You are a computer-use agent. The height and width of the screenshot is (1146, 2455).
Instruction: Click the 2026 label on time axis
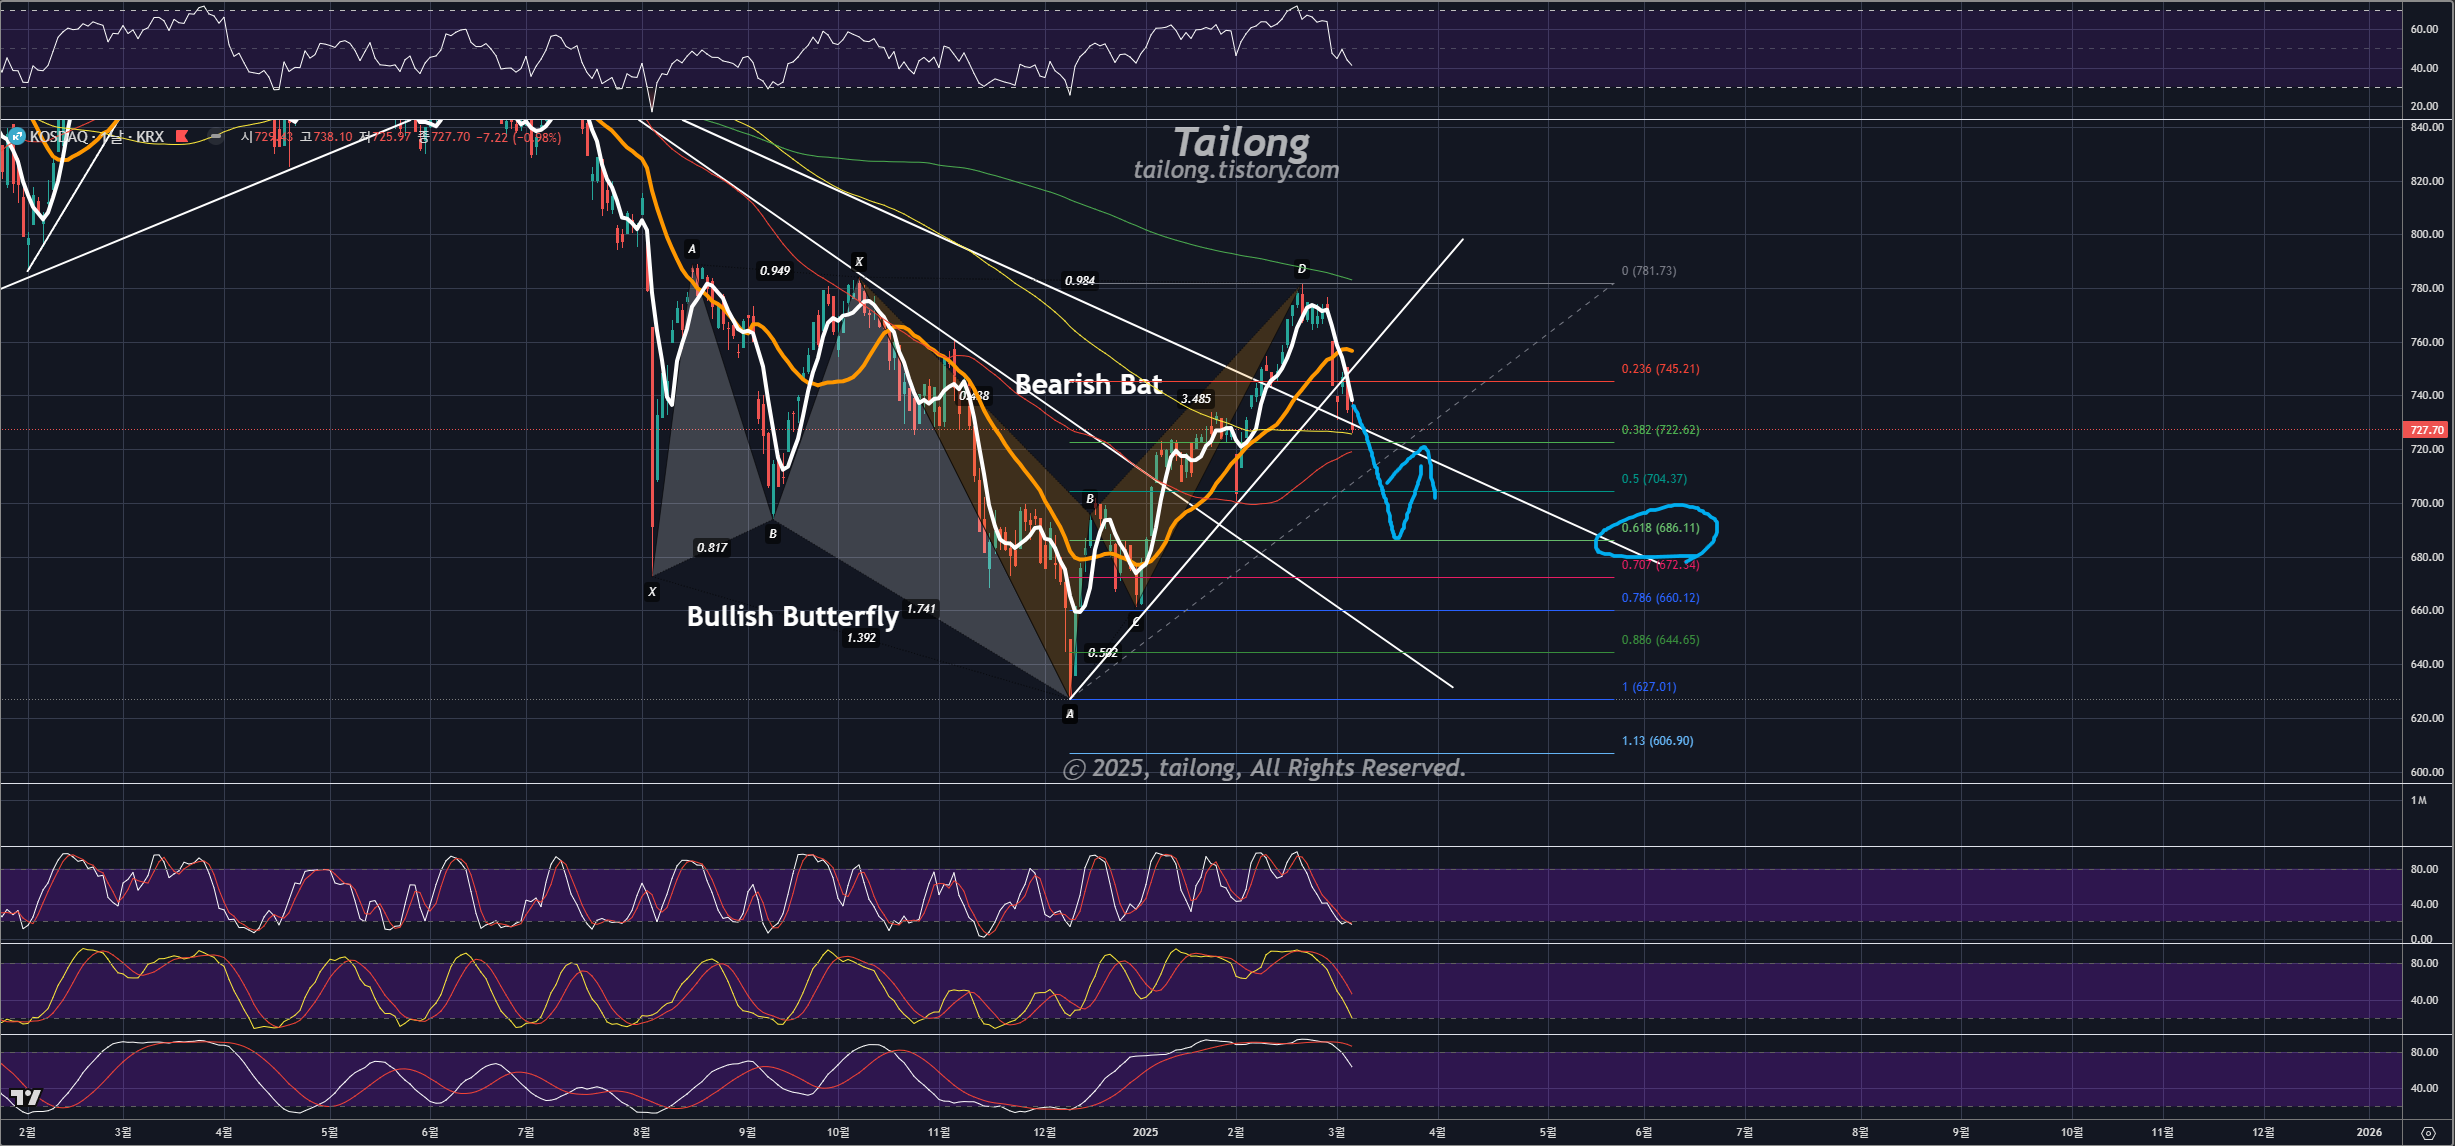pyautogui.click(x=2369, y=1132)
